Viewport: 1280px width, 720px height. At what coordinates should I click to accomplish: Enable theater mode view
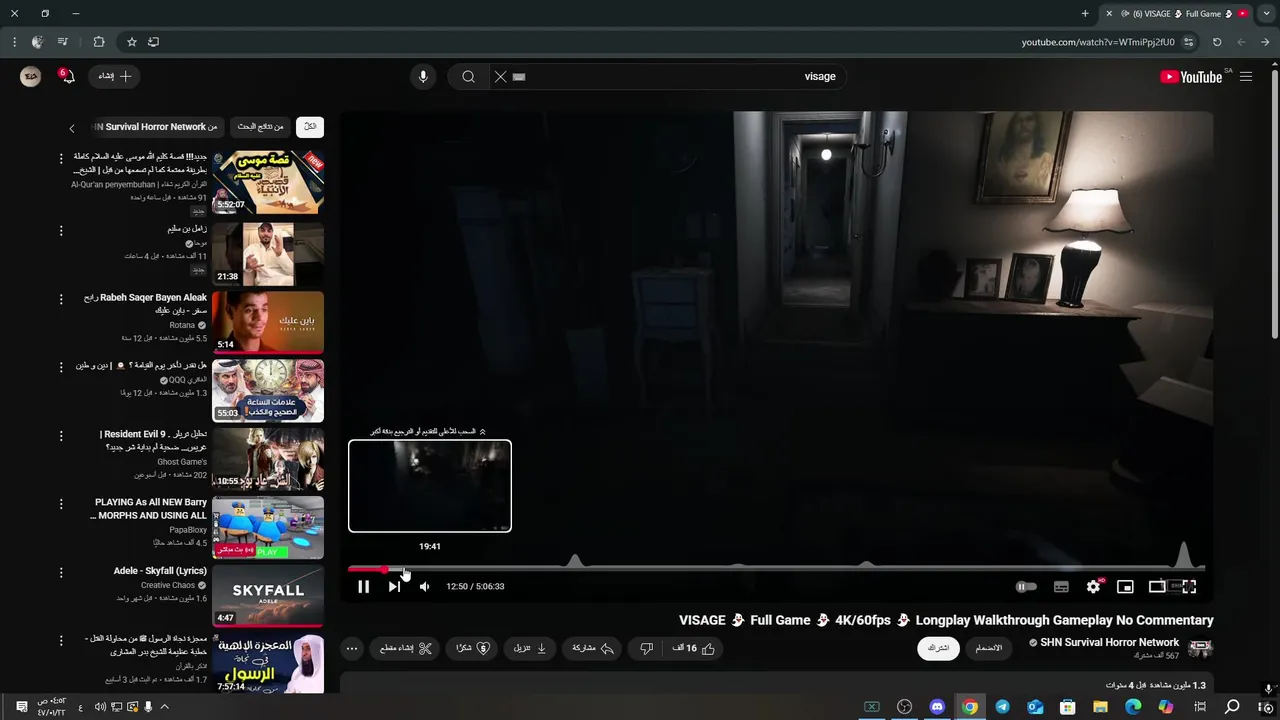1157,587
